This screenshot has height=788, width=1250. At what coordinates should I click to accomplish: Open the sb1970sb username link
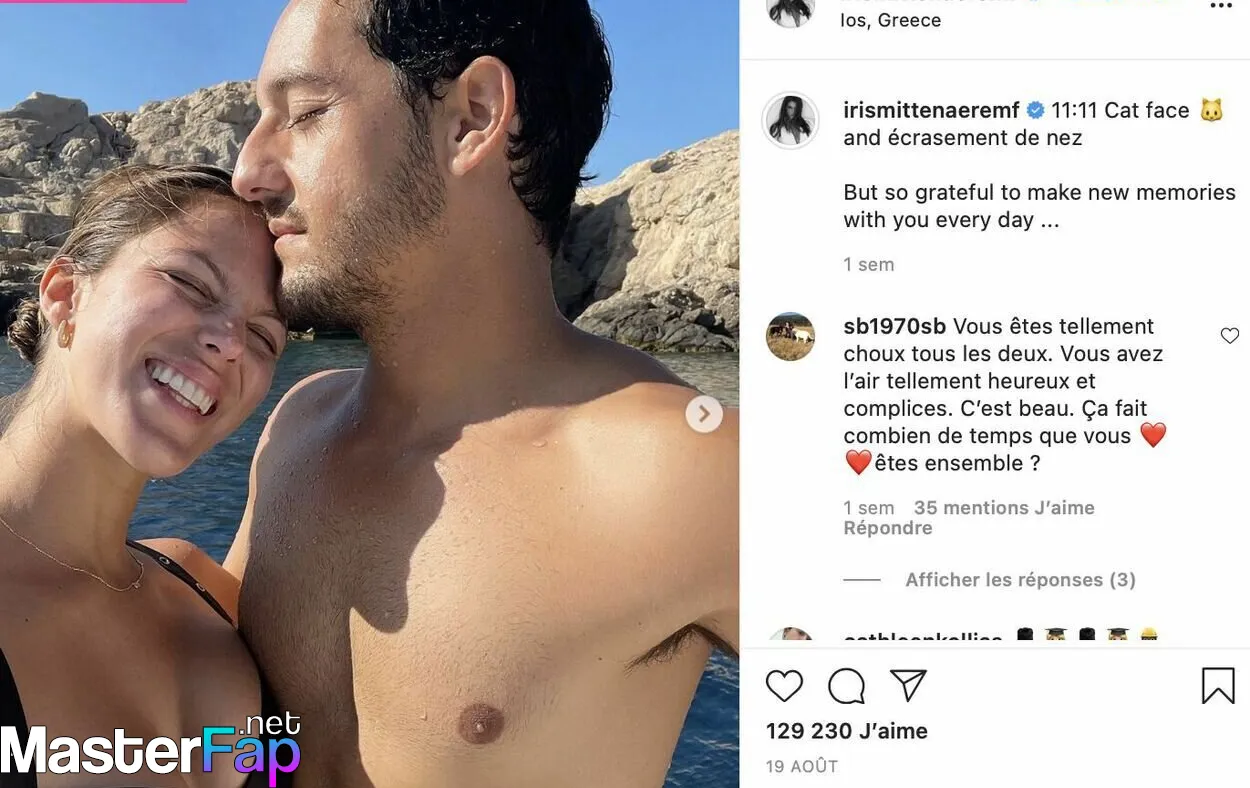pyautogui.click(x=895, y=327)
